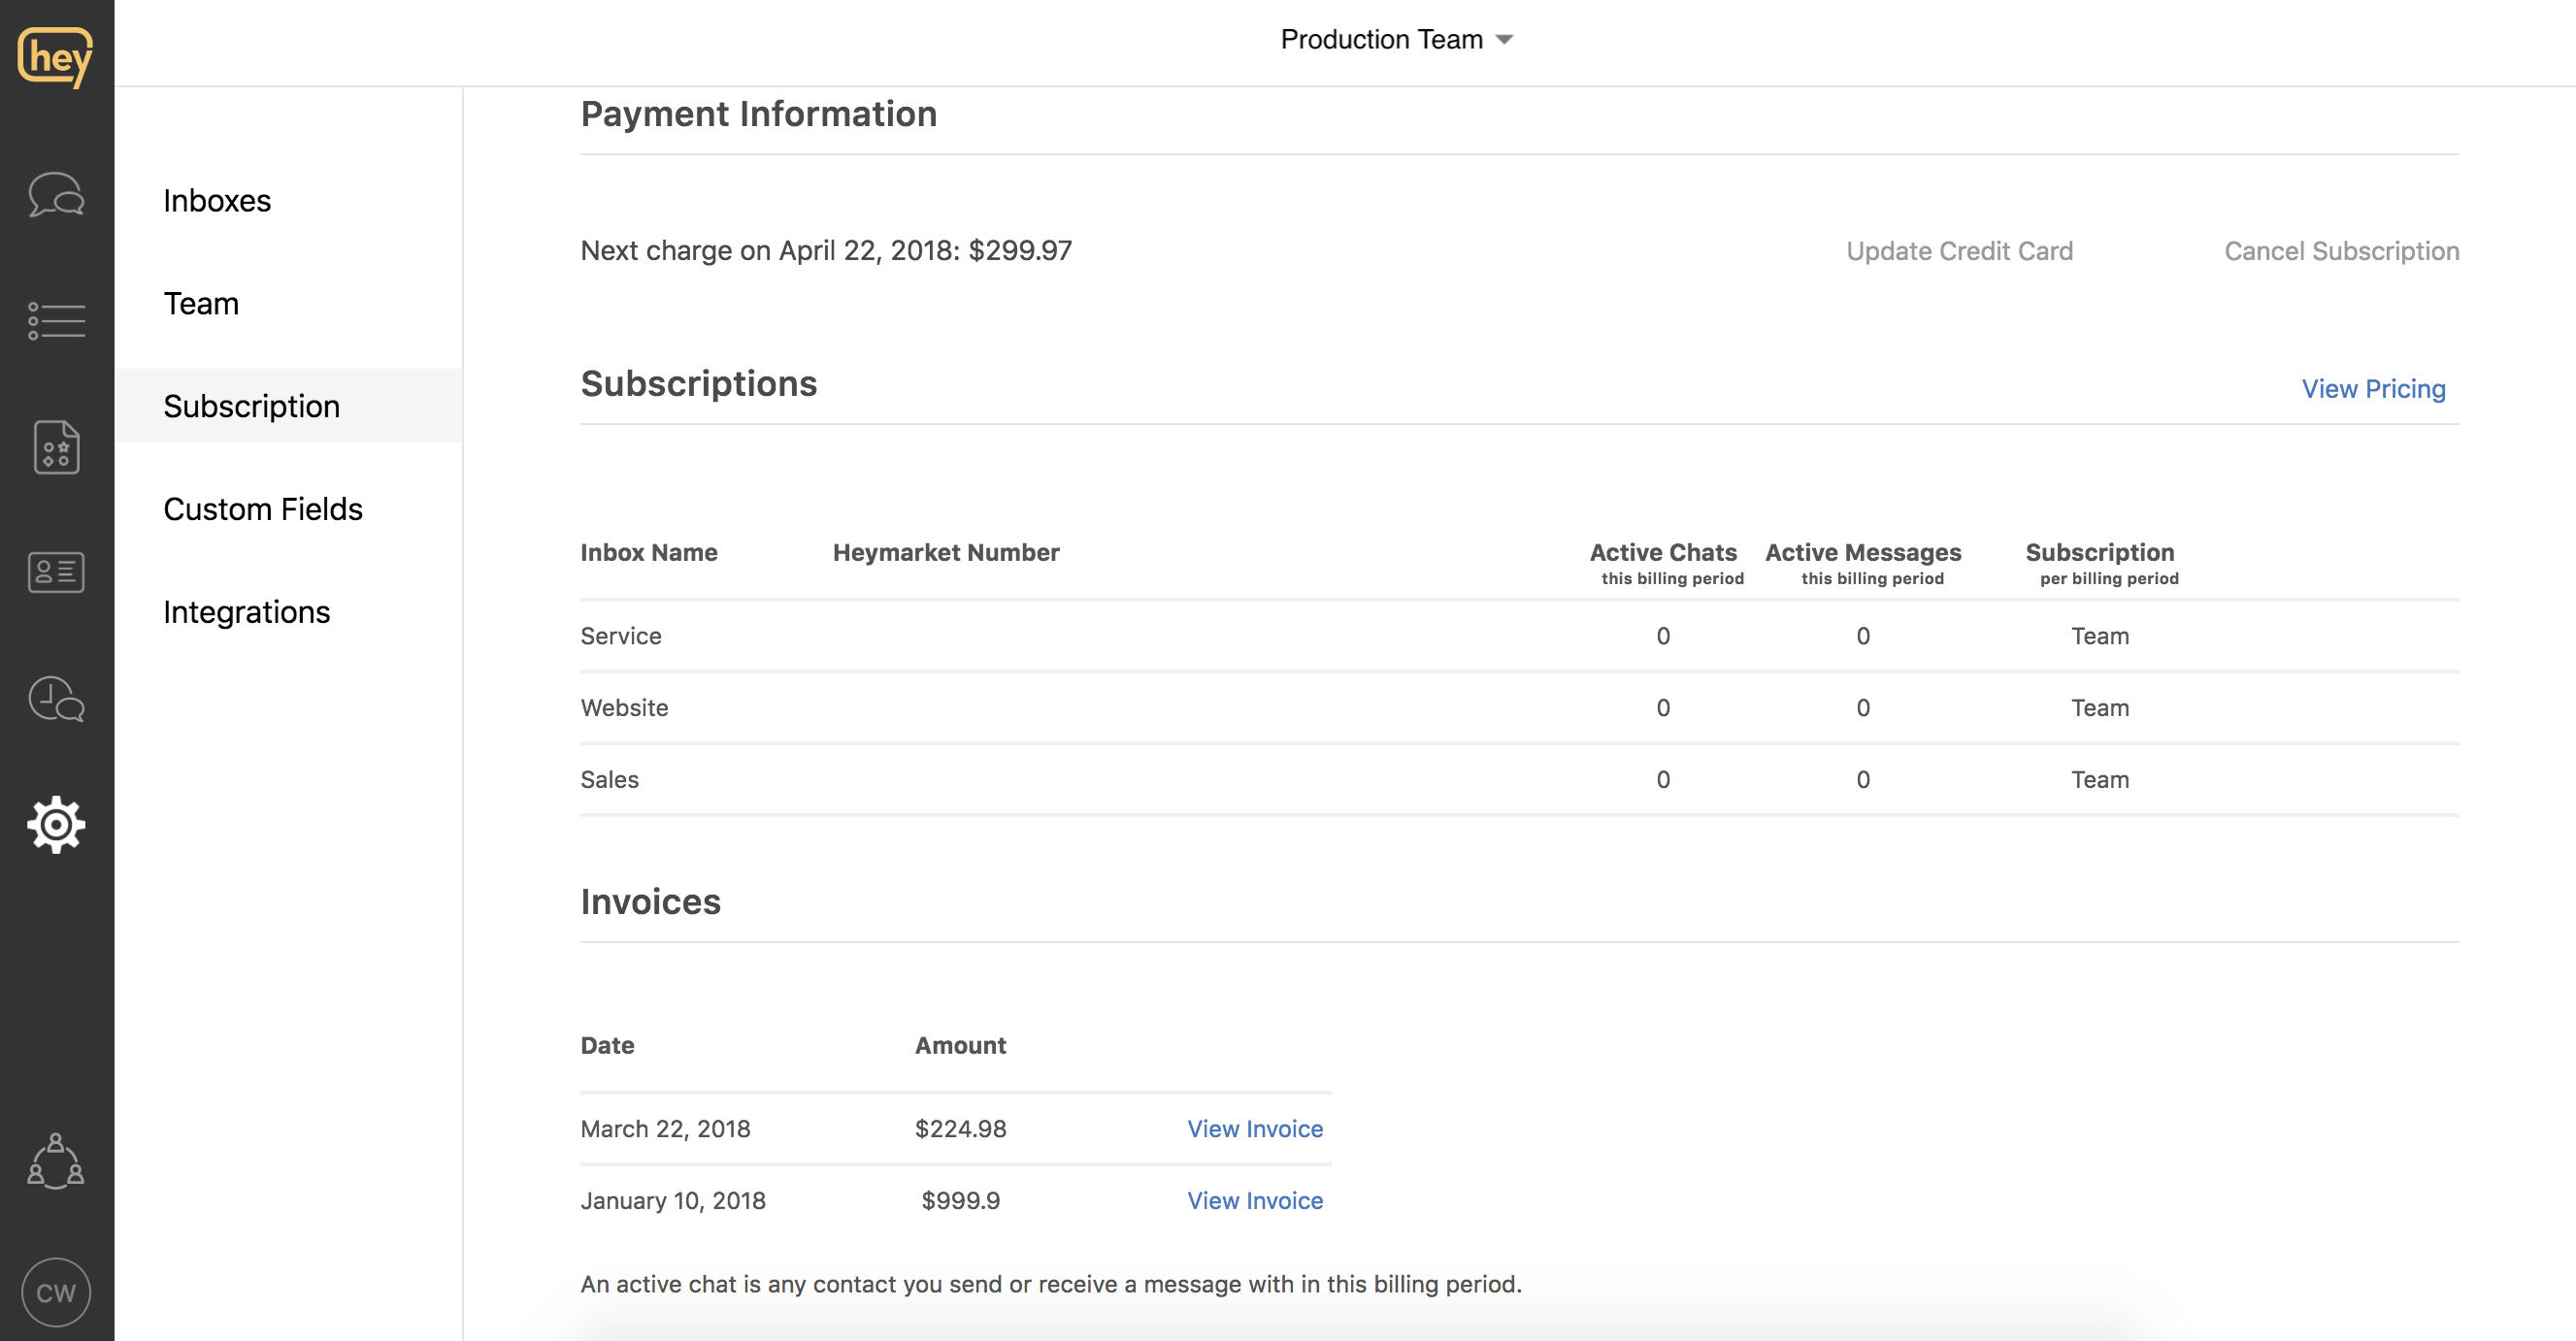
Task: Click the invoice Date column header
Action: (608, 1045)
